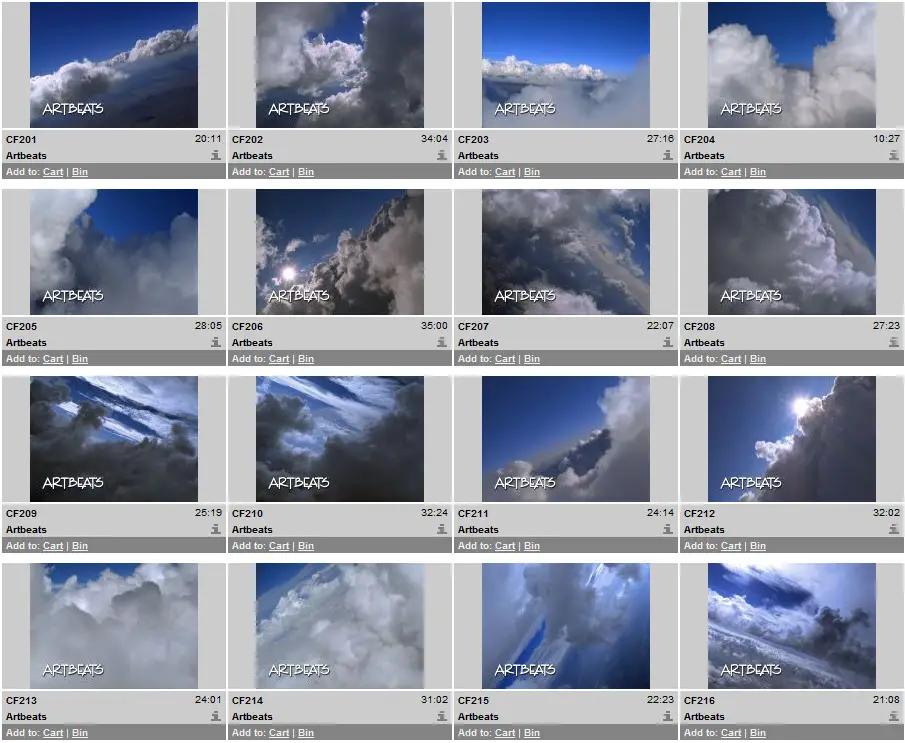
Task: Add clip CF208 to Bin
Action: 758,359
